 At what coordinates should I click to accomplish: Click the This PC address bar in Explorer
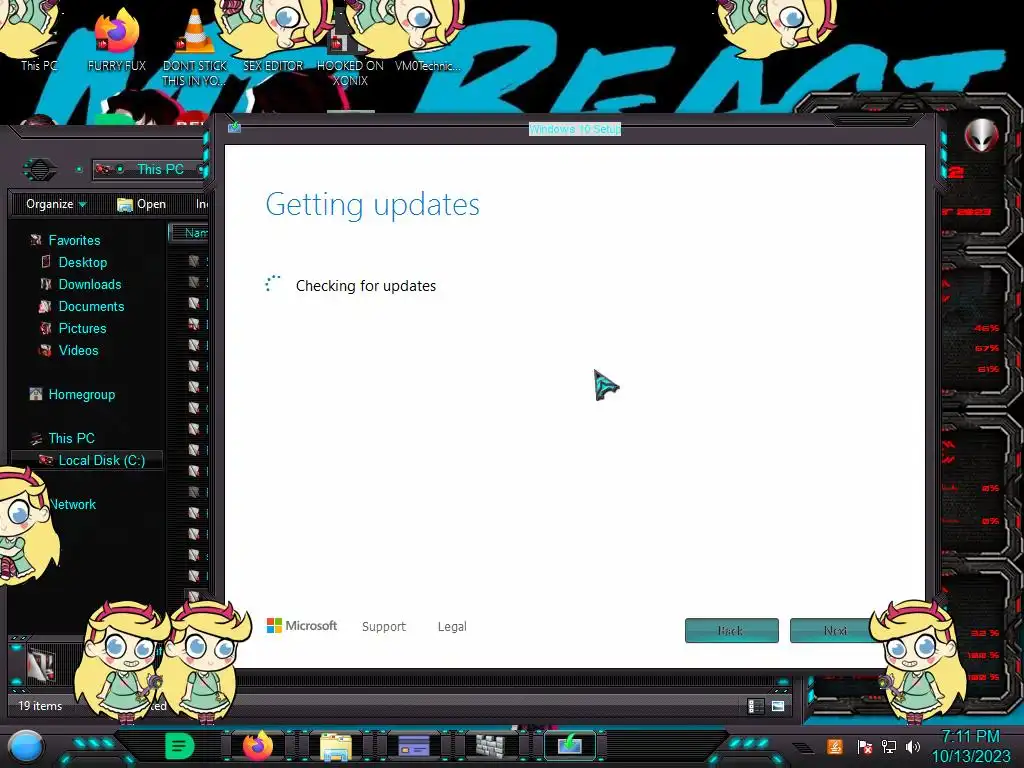pos(150,169)
